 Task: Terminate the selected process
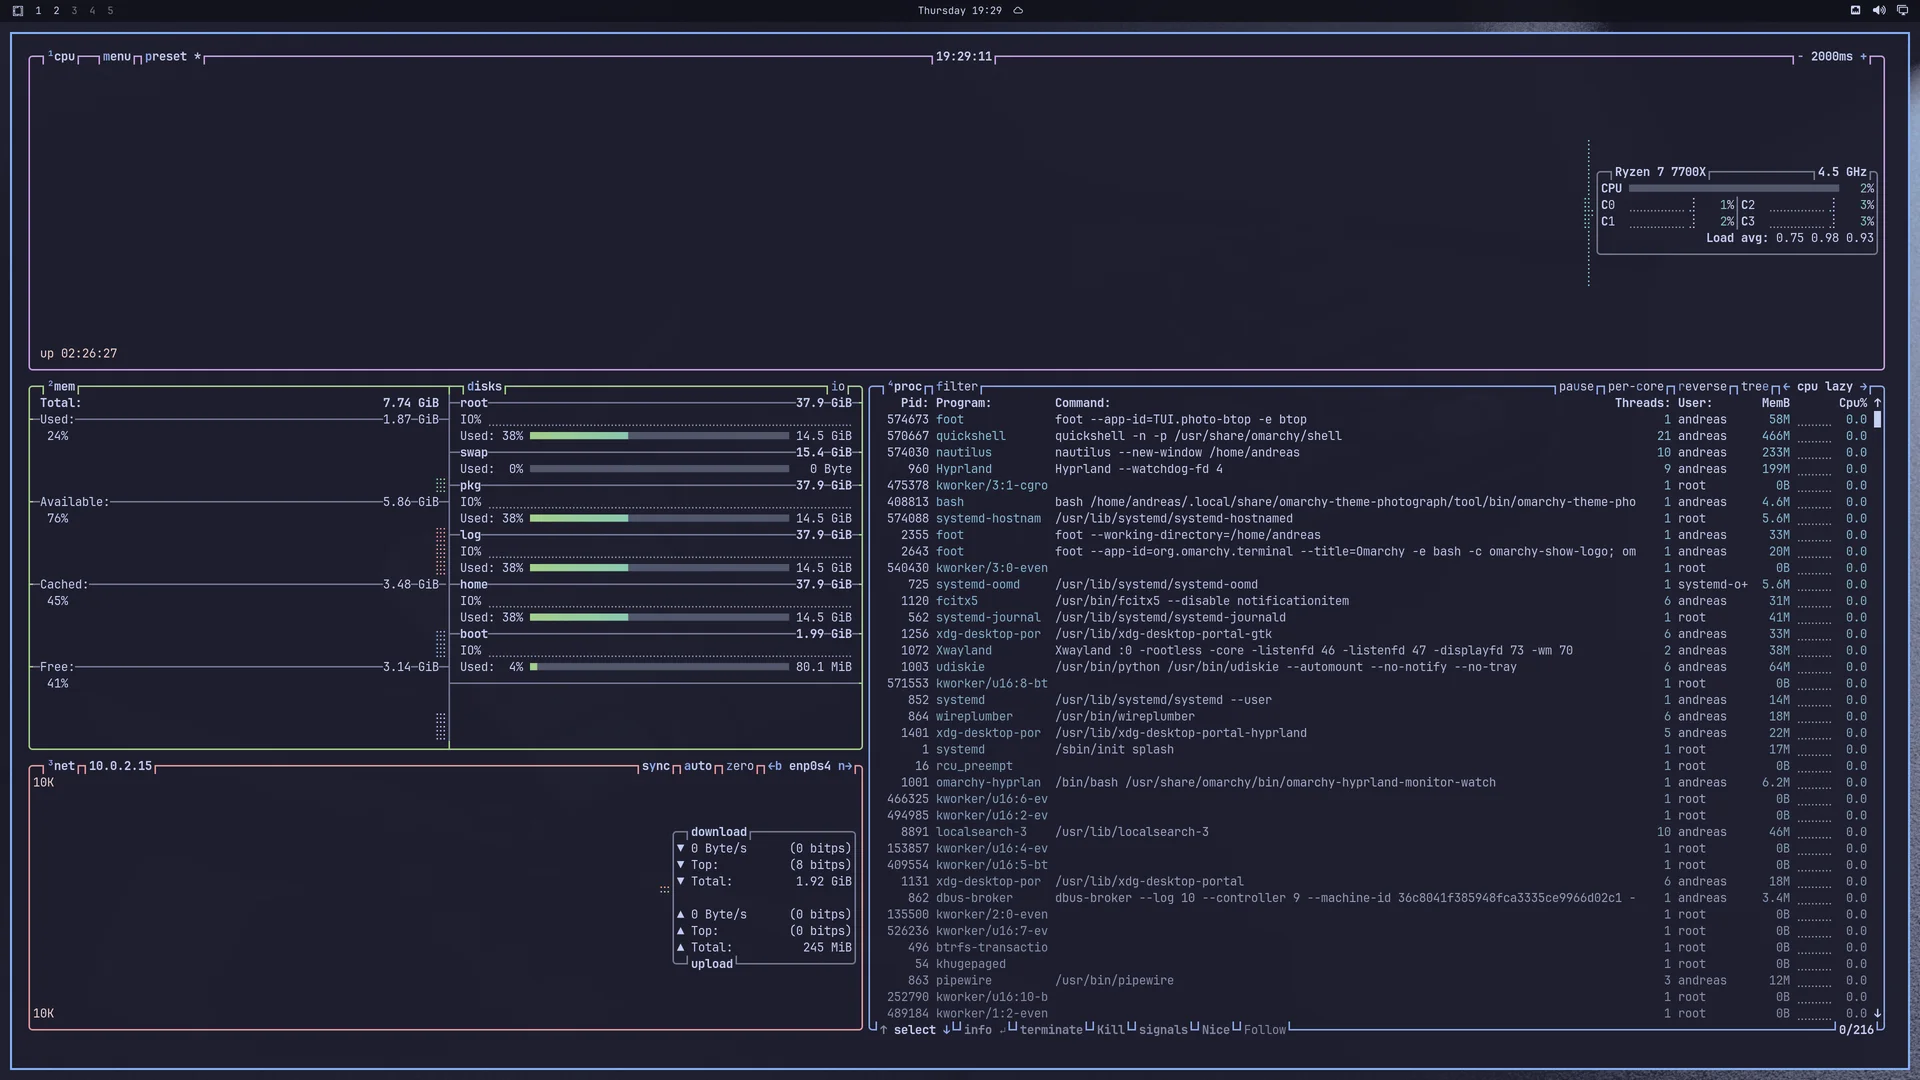pos(1050,1030)
